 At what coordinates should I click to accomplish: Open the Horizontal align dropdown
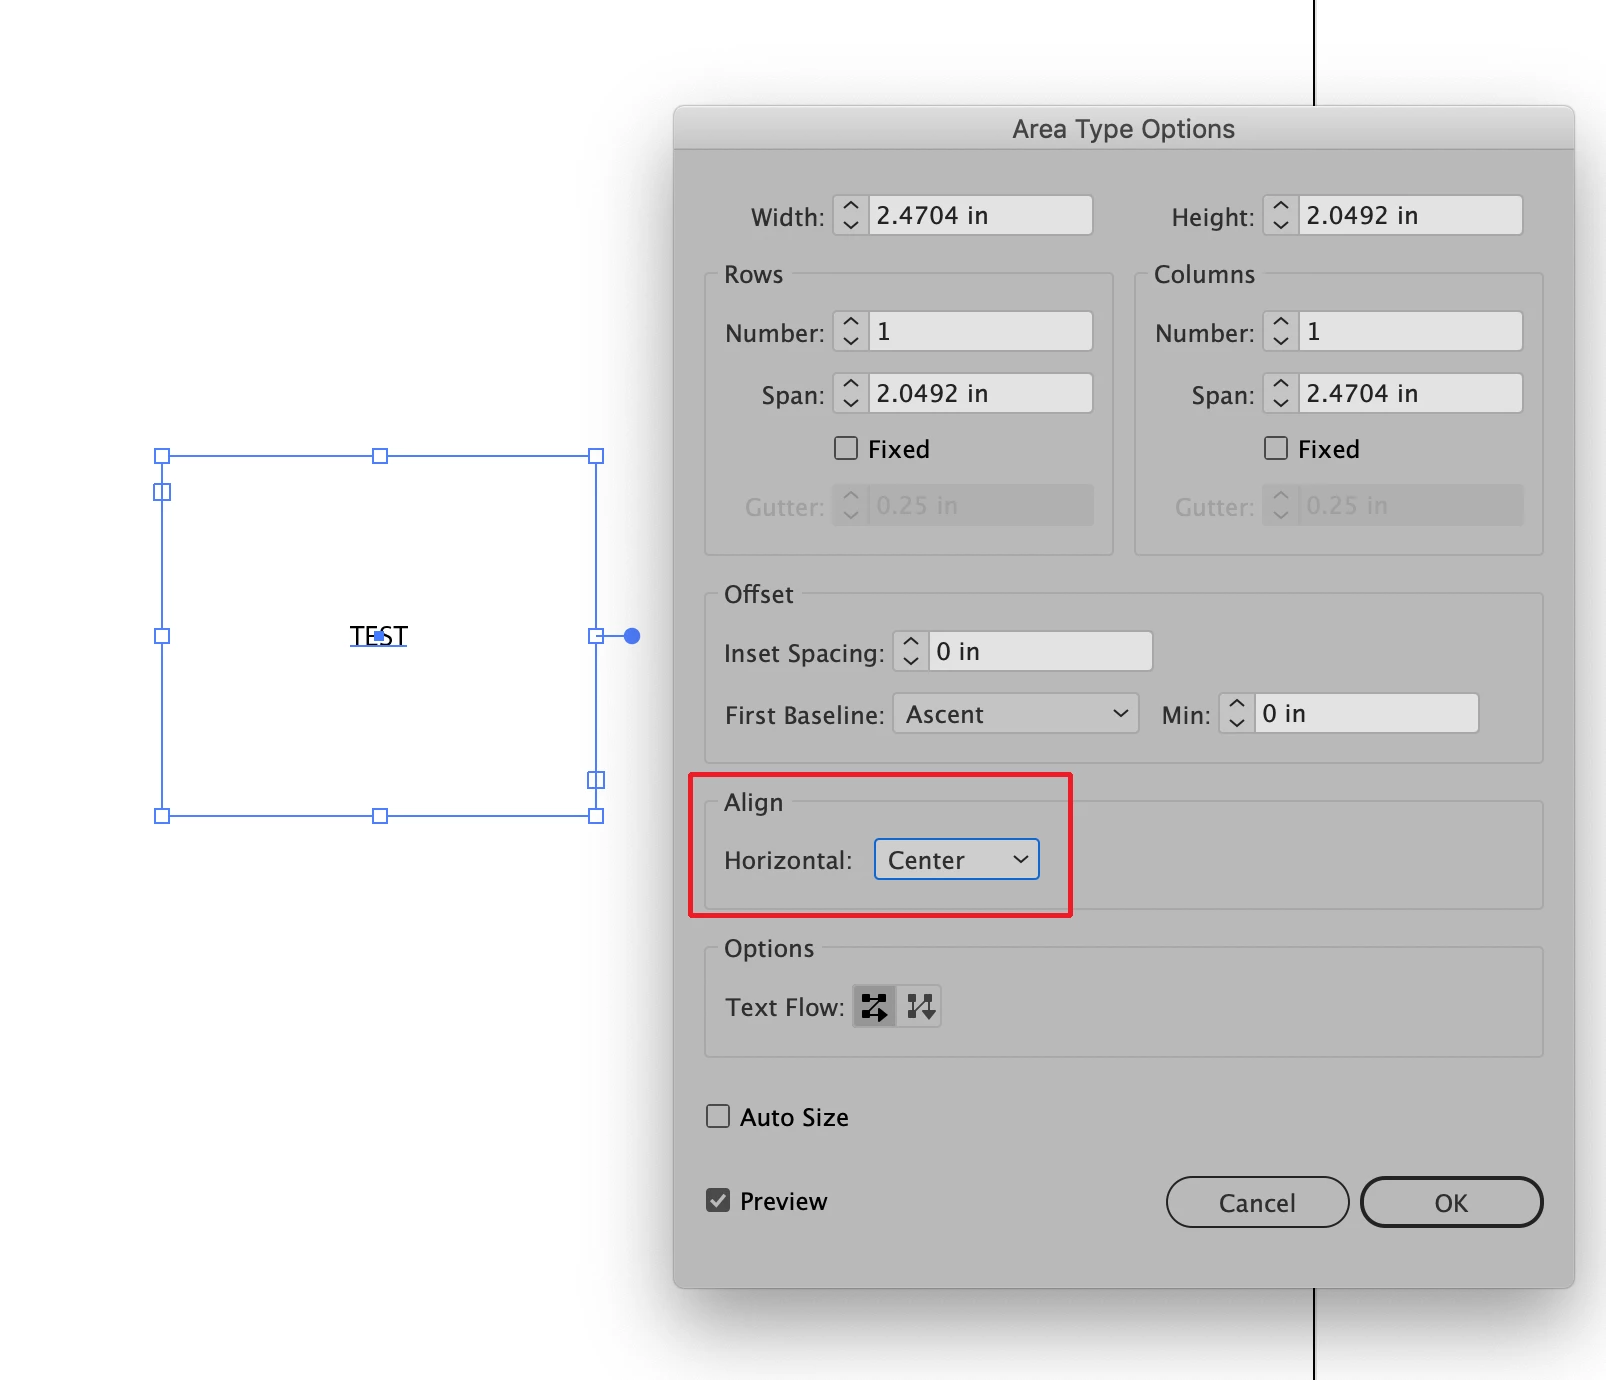pyautogui.click(x=957, y=860)
